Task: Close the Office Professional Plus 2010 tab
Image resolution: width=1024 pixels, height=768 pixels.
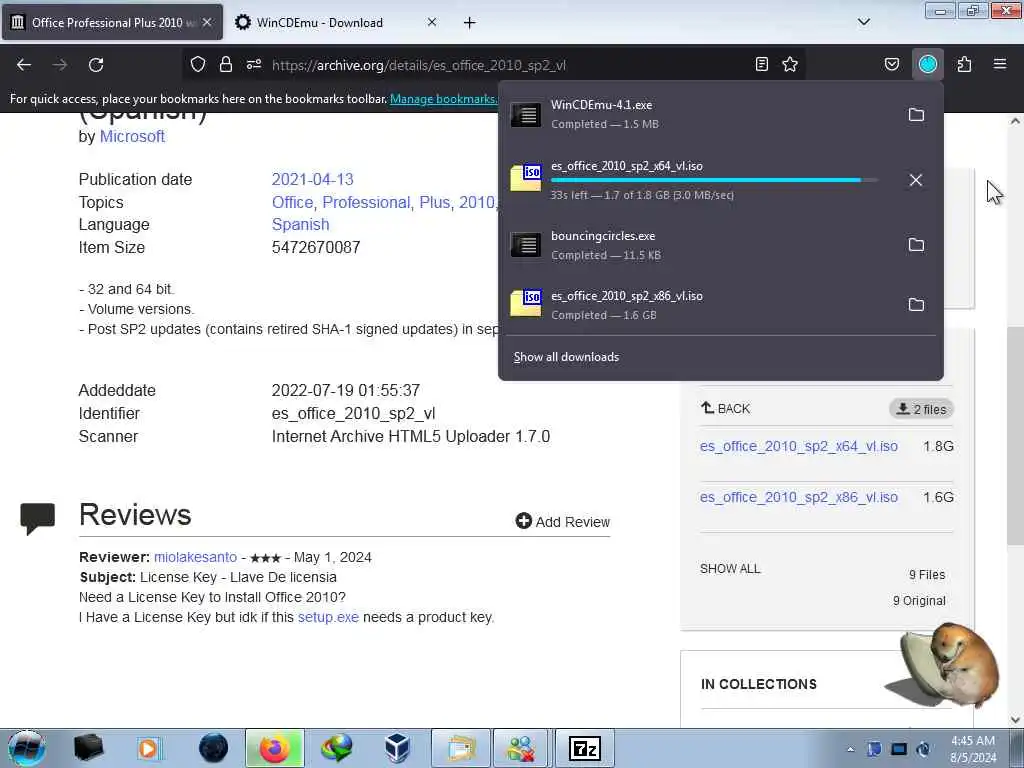Action: tap(206, 22)
